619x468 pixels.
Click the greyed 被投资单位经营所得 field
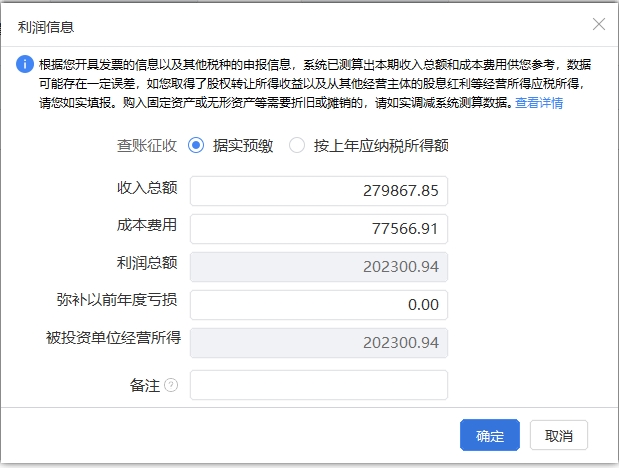point(319,342)
